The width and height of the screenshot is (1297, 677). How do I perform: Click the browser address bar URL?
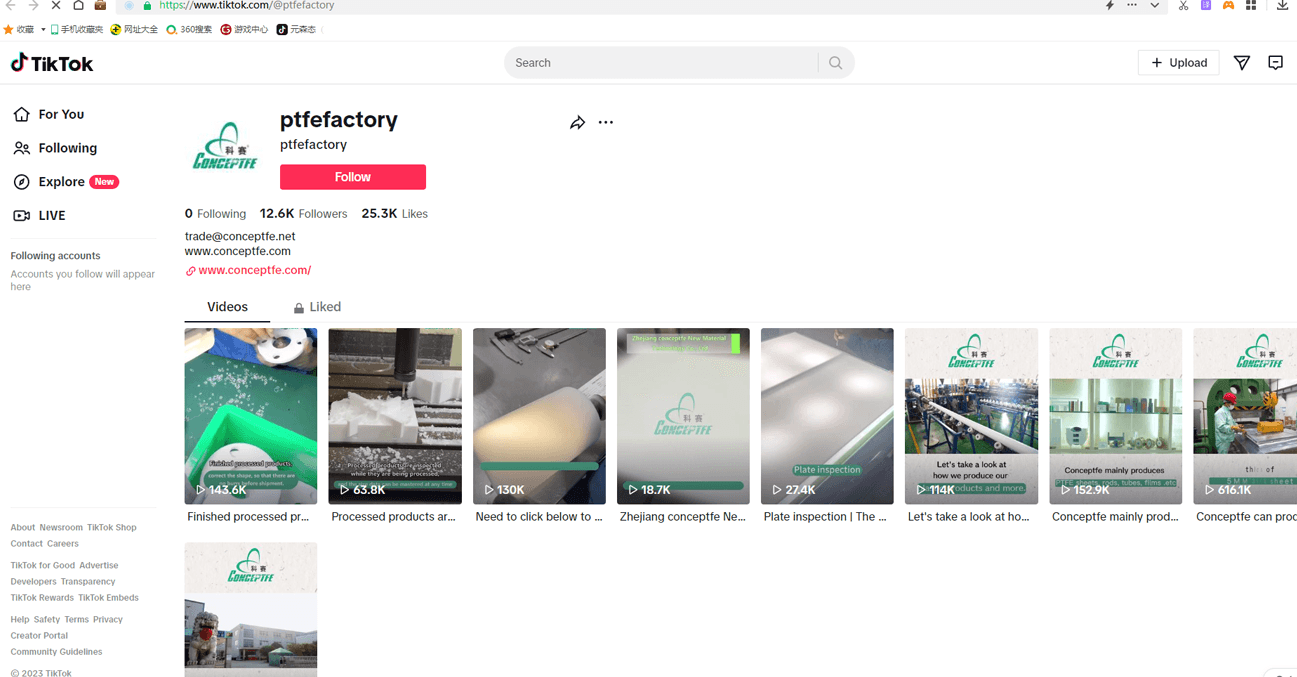(247, 5)
